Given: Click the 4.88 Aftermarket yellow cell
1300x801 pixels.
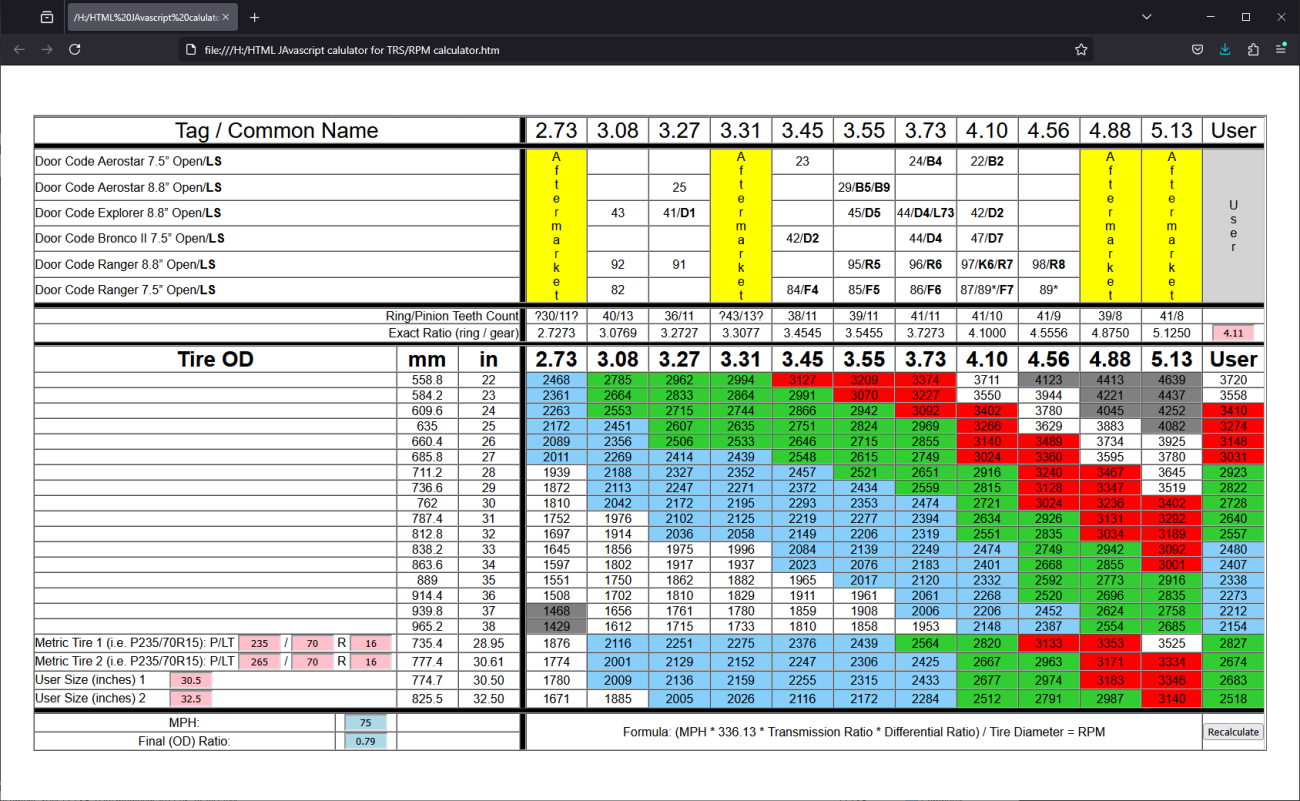Looking at the screenshot, I should click(x=1110, y=225).
